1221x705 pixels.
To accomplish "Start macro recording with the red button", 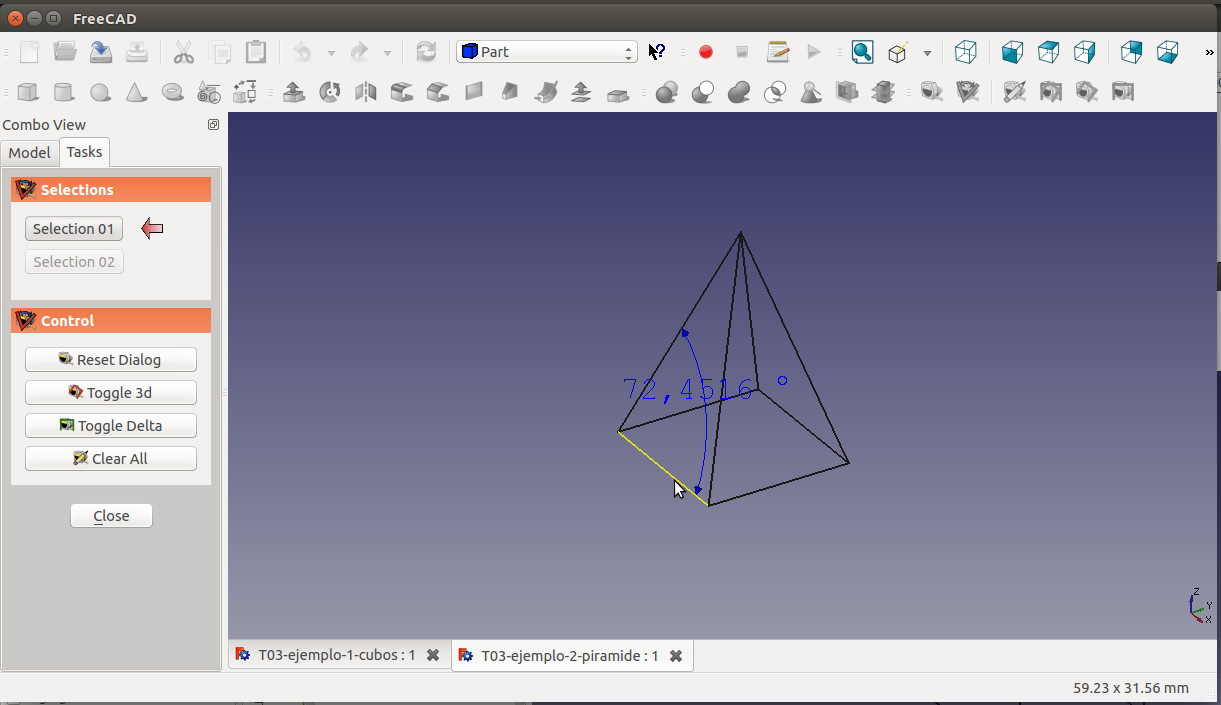I will click(x=706, y=52).
